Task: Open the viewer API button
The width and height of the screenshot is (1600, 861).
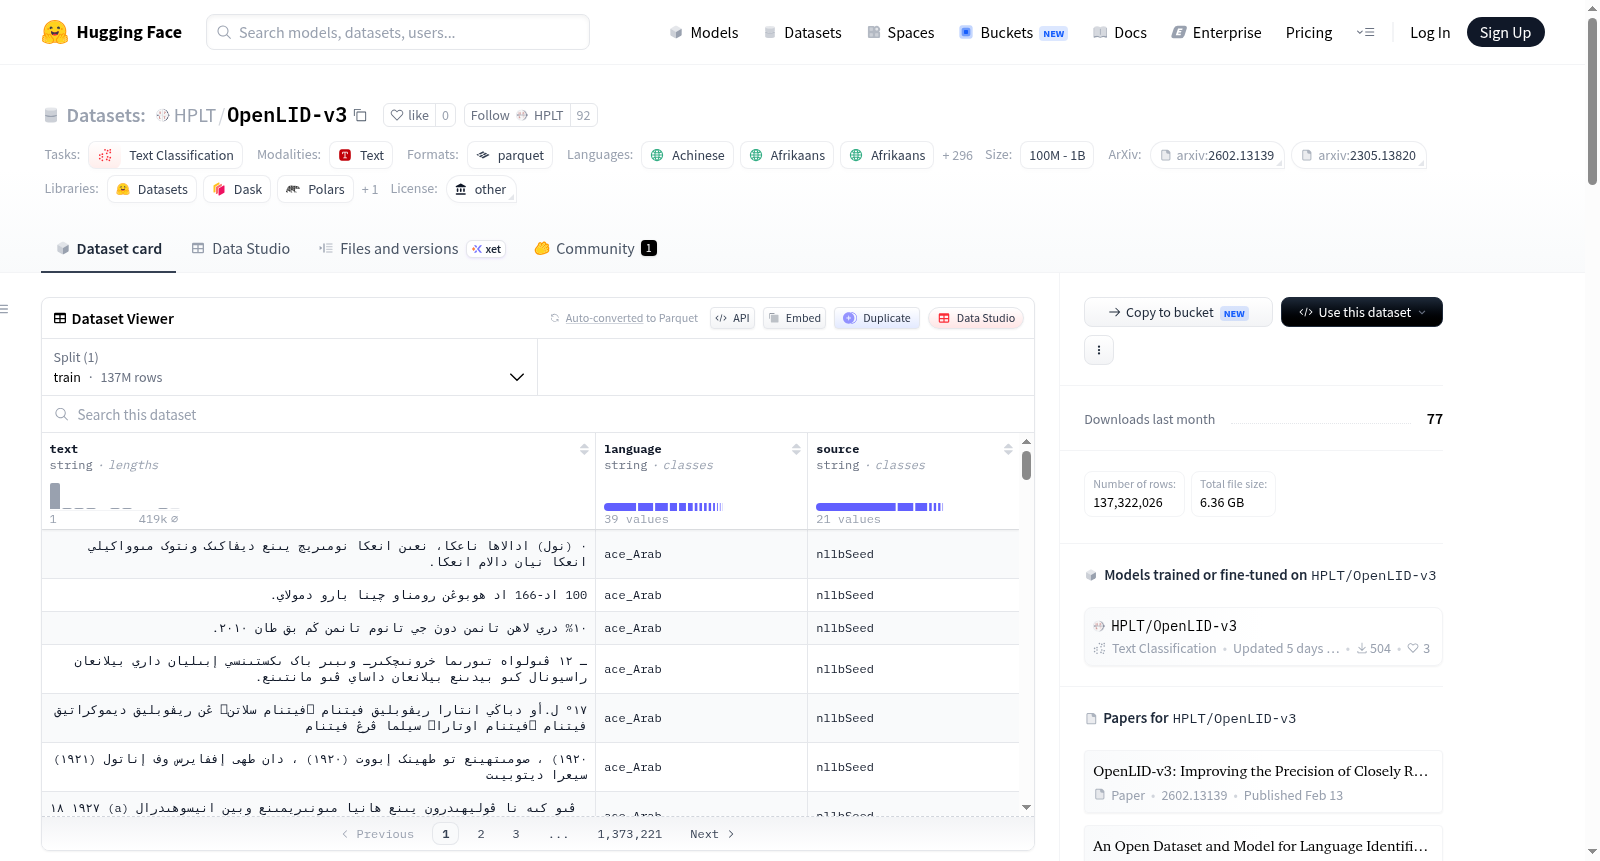Action: click(732, 318)
